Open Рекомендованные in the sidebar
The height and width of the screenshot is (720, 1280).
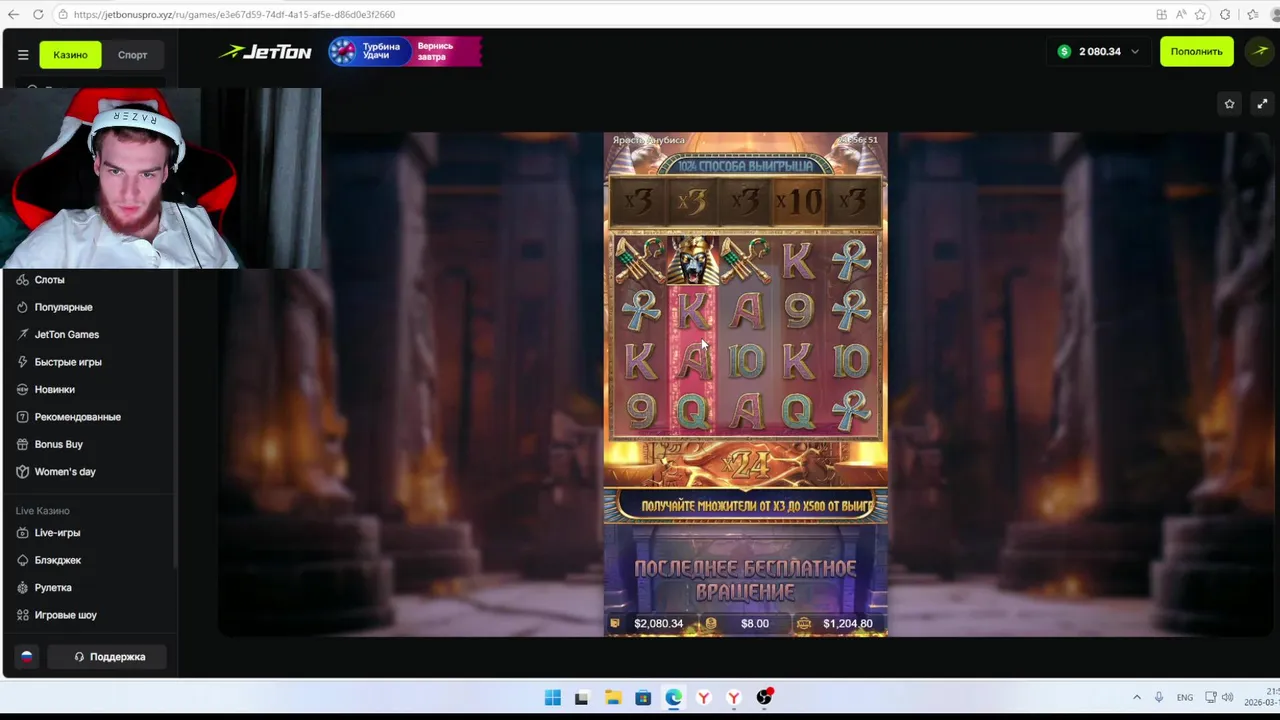coord(77,417)
